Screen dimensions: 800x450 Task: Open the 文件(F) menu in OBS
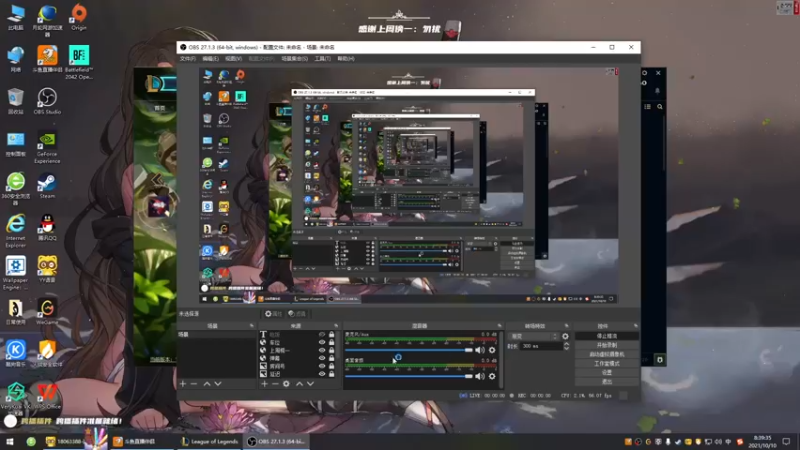click(187, 59)
